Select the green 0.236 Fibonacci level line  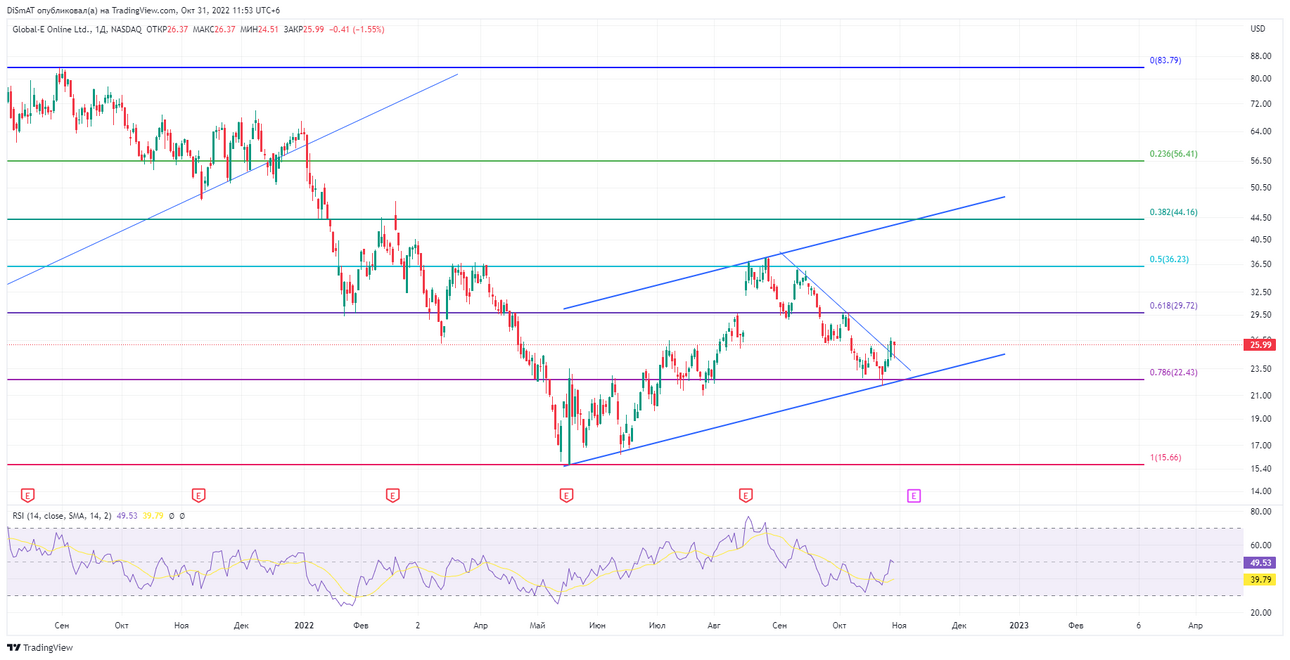[575, 160]
